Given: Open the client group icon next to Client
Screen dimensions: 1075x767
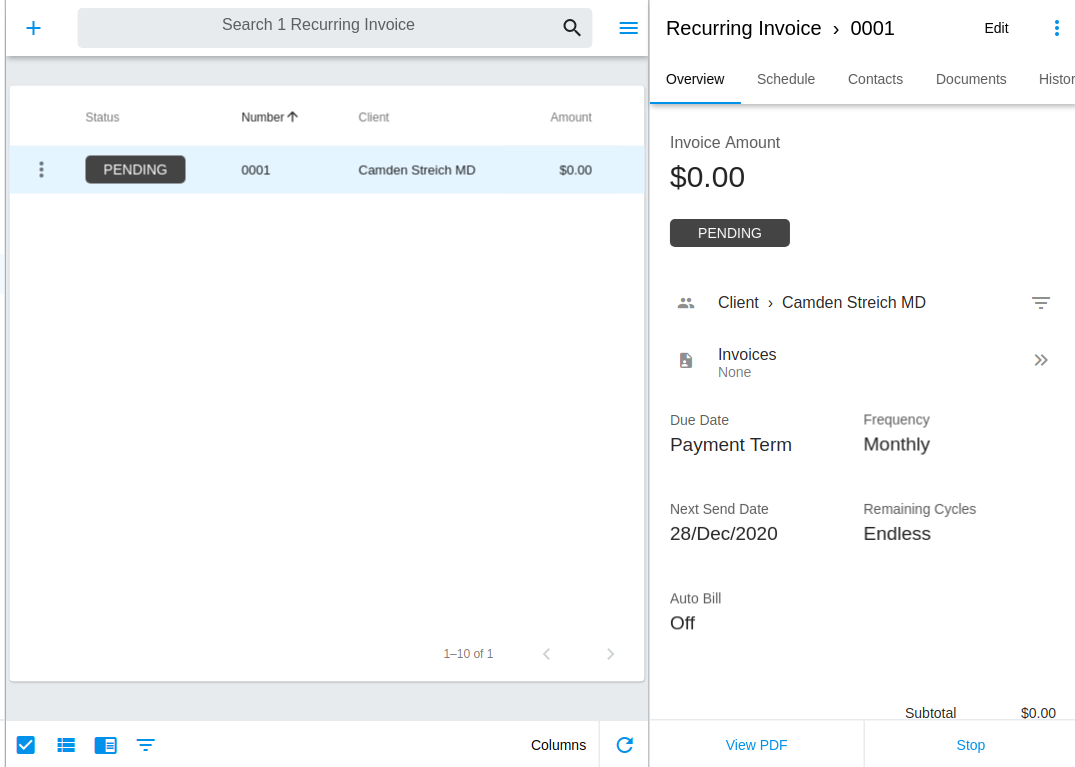Looking at the screenshot, I should click(686, 302).
